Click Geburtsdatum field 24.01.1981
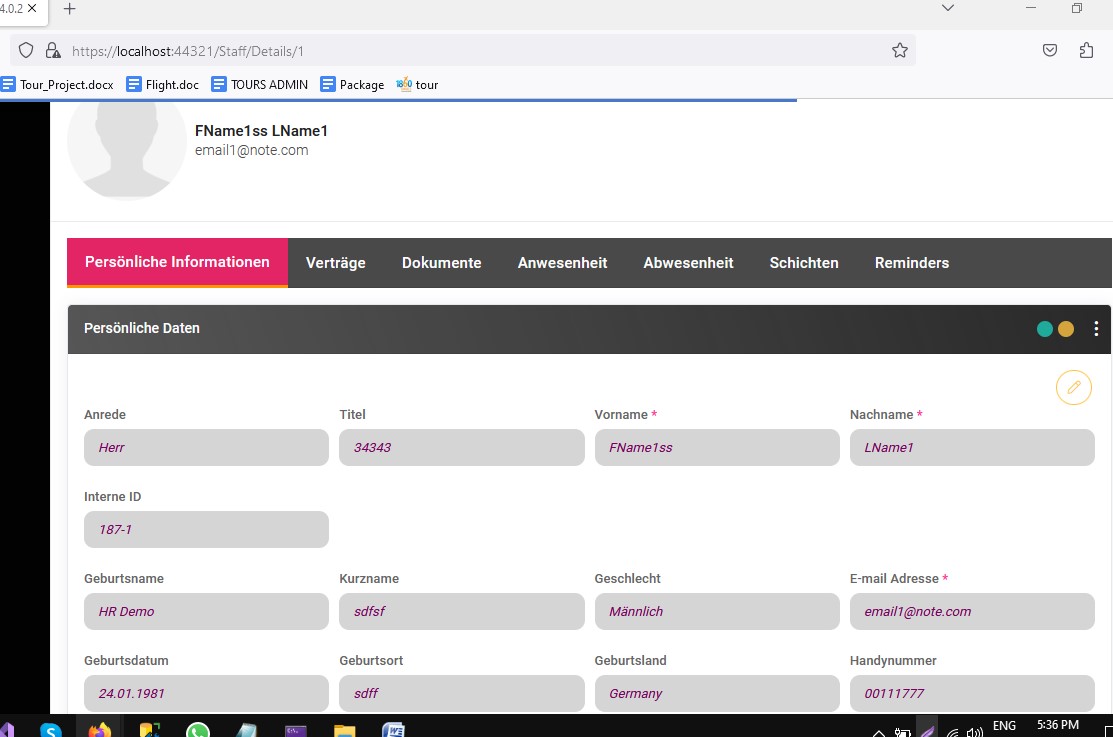The width and height of the screenshot is (1113, 737). [x=207, y=693]
